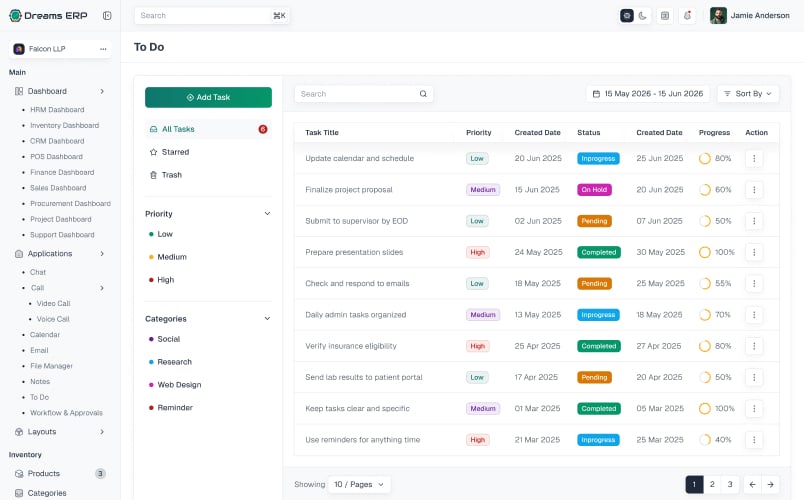The height and width of the screenshot is (500, 804).
Task: Open the notifications bell icon
Action: (687, 15)
